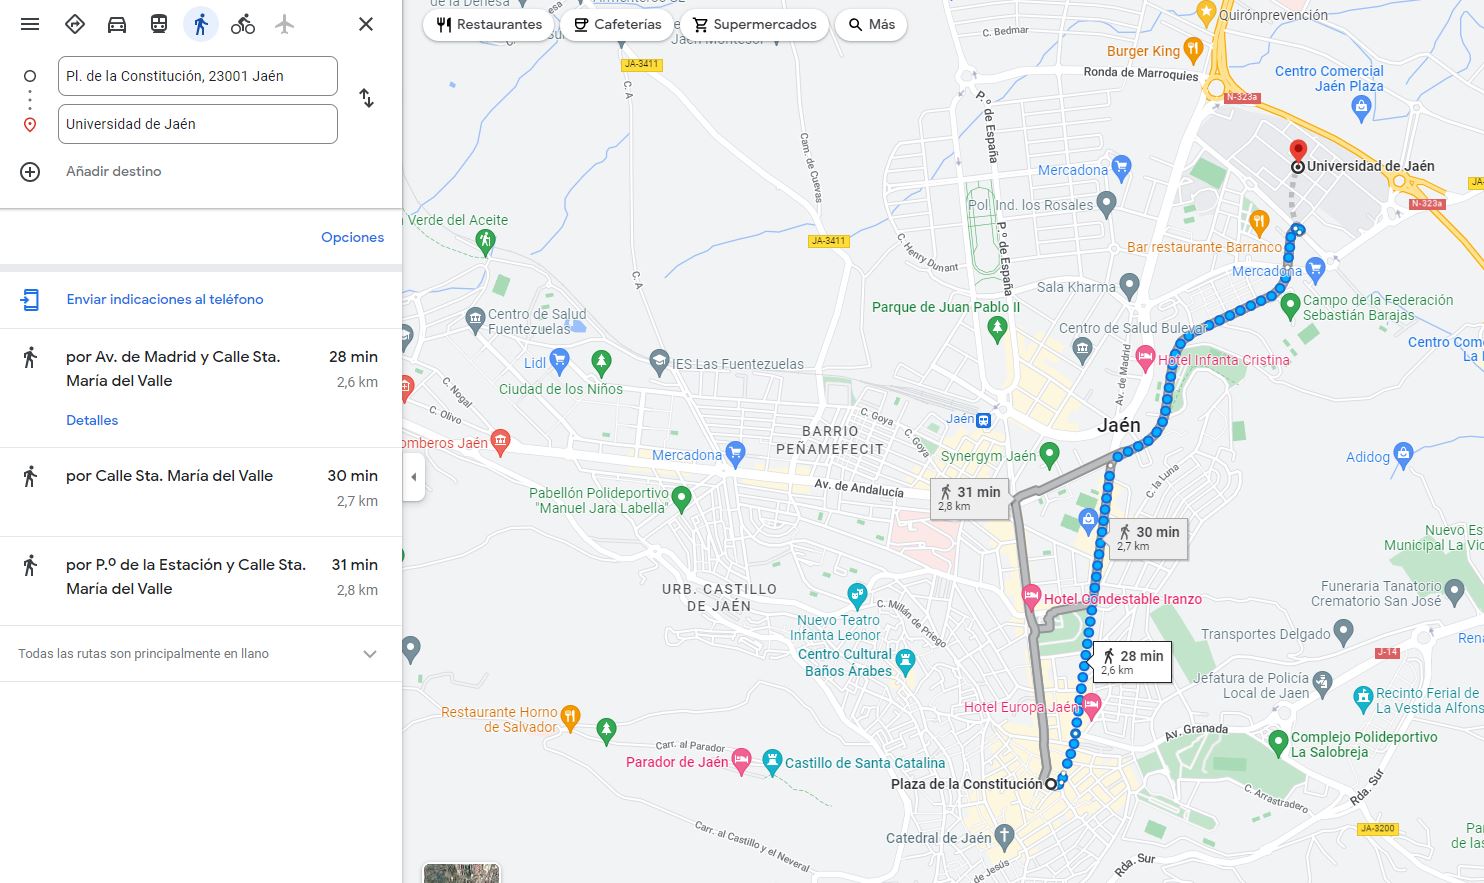Open the Opciones route options
1484x883 pixels.
pos(352,237)
